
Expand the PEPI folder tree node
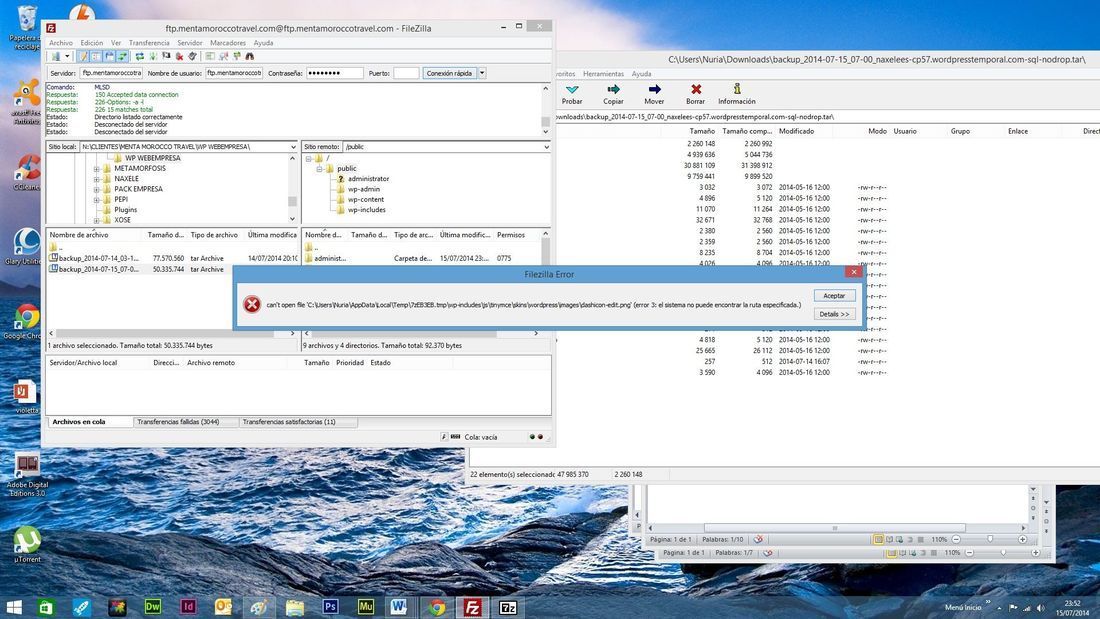click(96, 199)
